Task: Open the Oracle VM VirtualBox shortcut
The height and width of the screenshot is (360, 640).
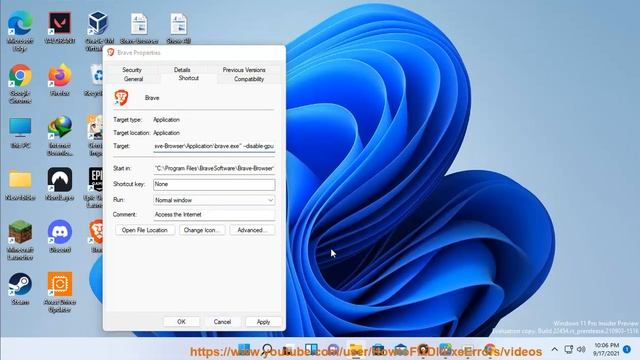Action: click(98, 24)
